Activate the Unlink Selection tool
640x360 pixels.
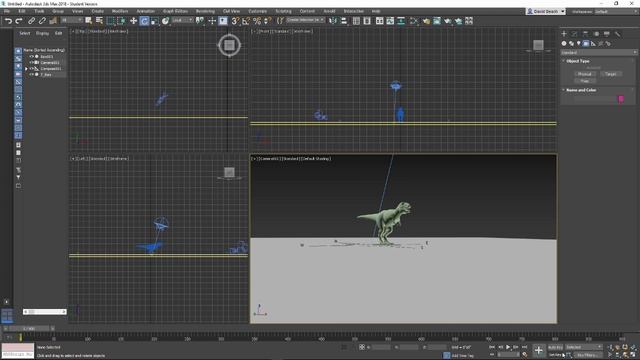click(42, 21)
